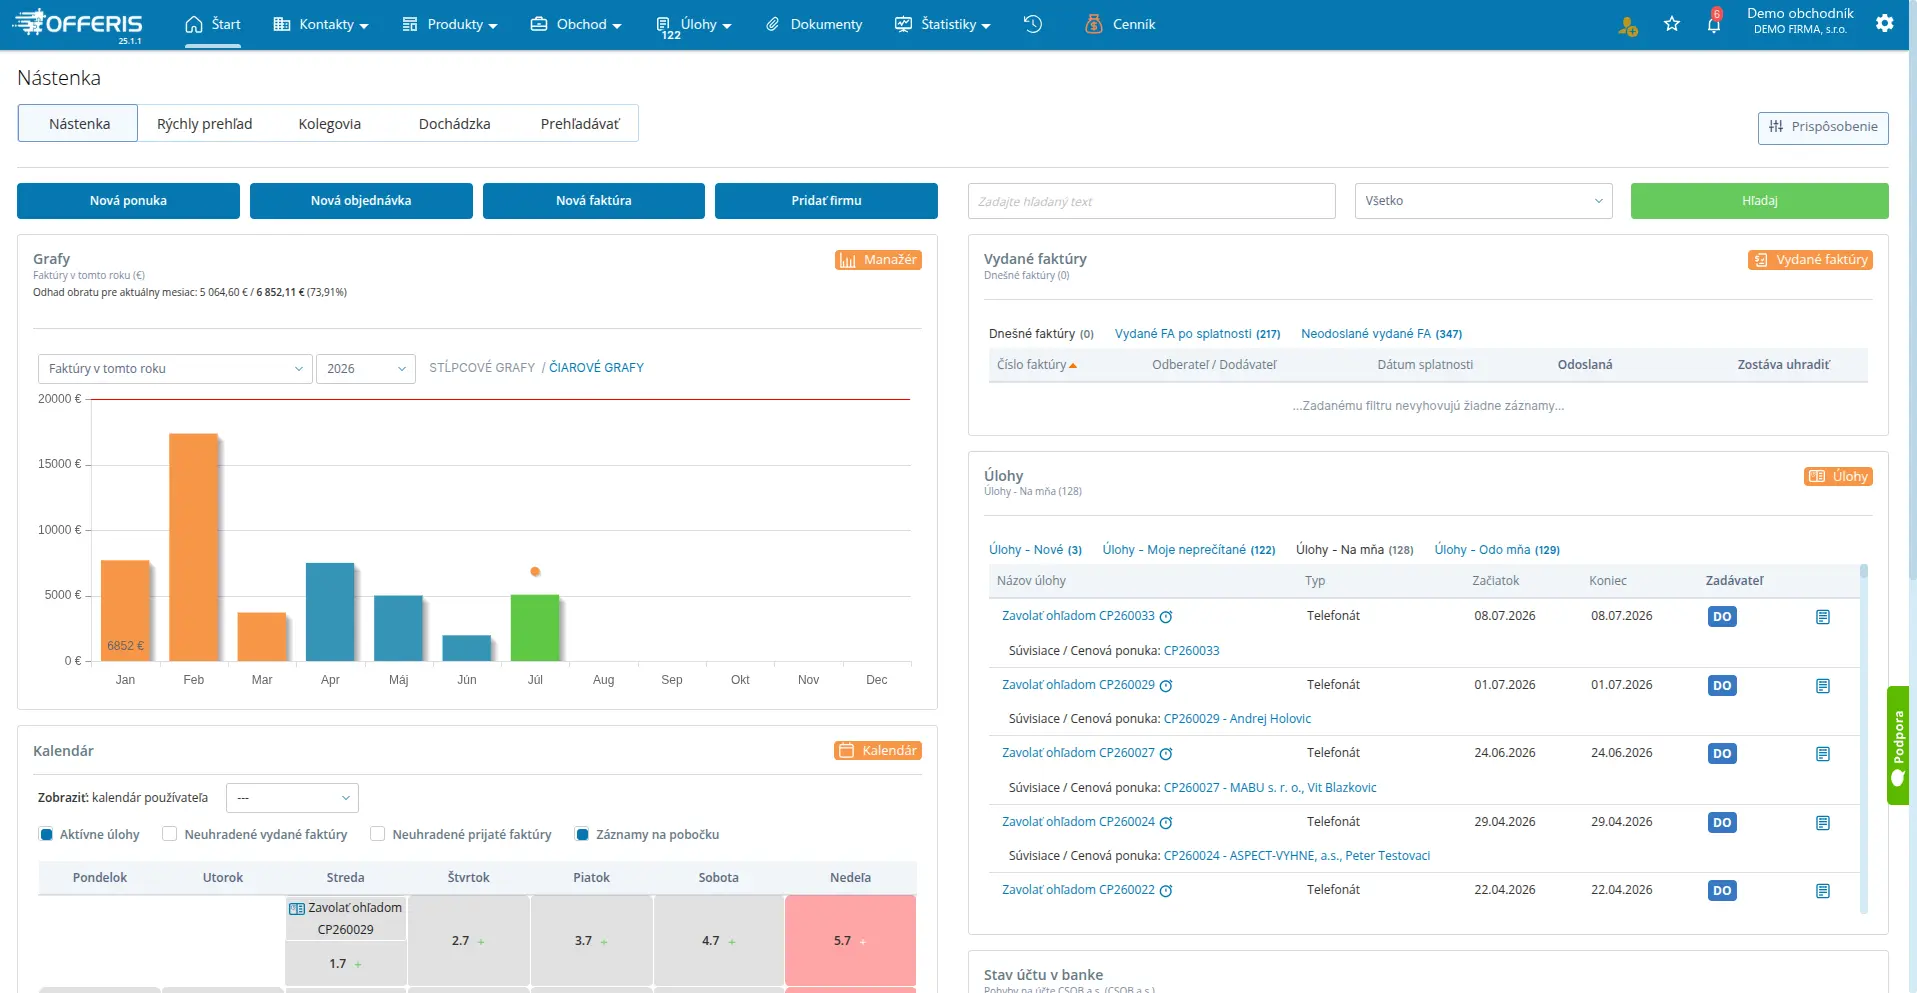Enable Neuhradené vydané faktúry checkbox

point(170,834)
